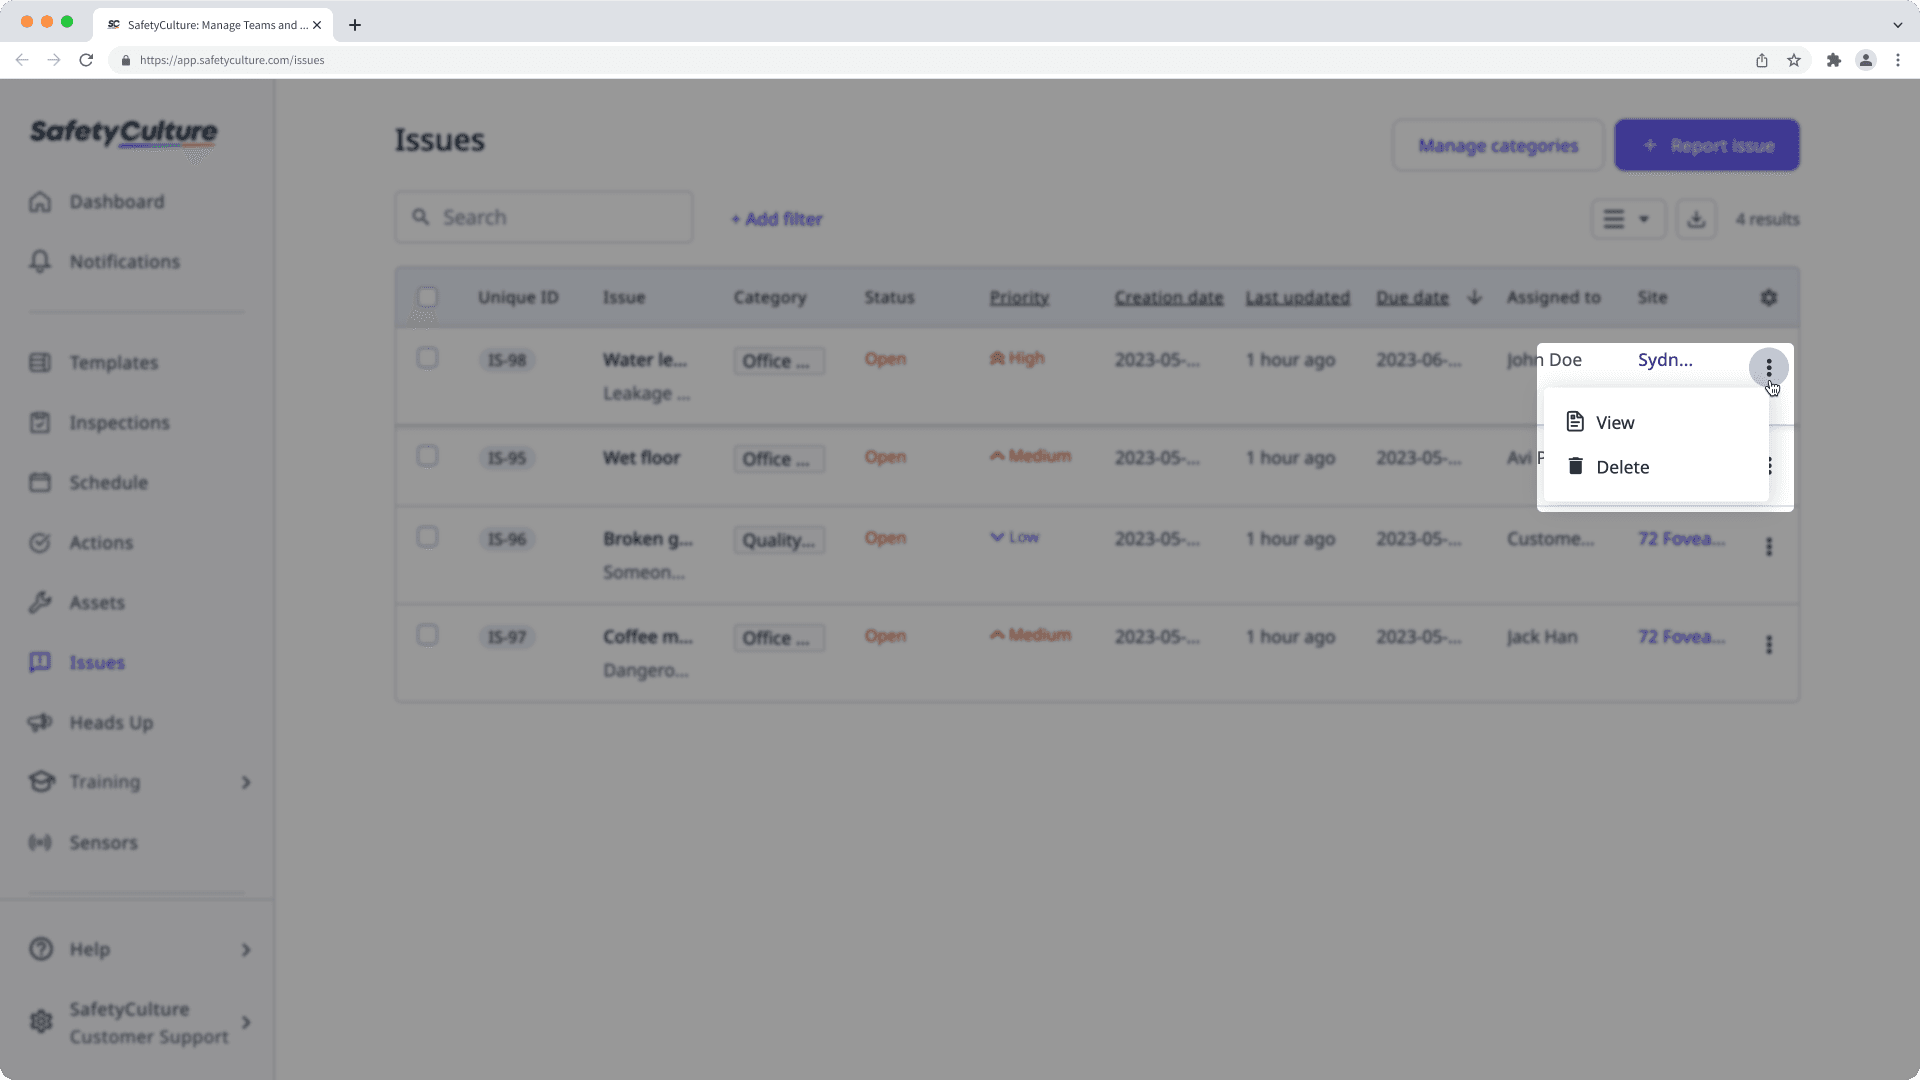The image size is (1920, 1080).
Task: Open the Assets section
Action: tap(96, 602)
